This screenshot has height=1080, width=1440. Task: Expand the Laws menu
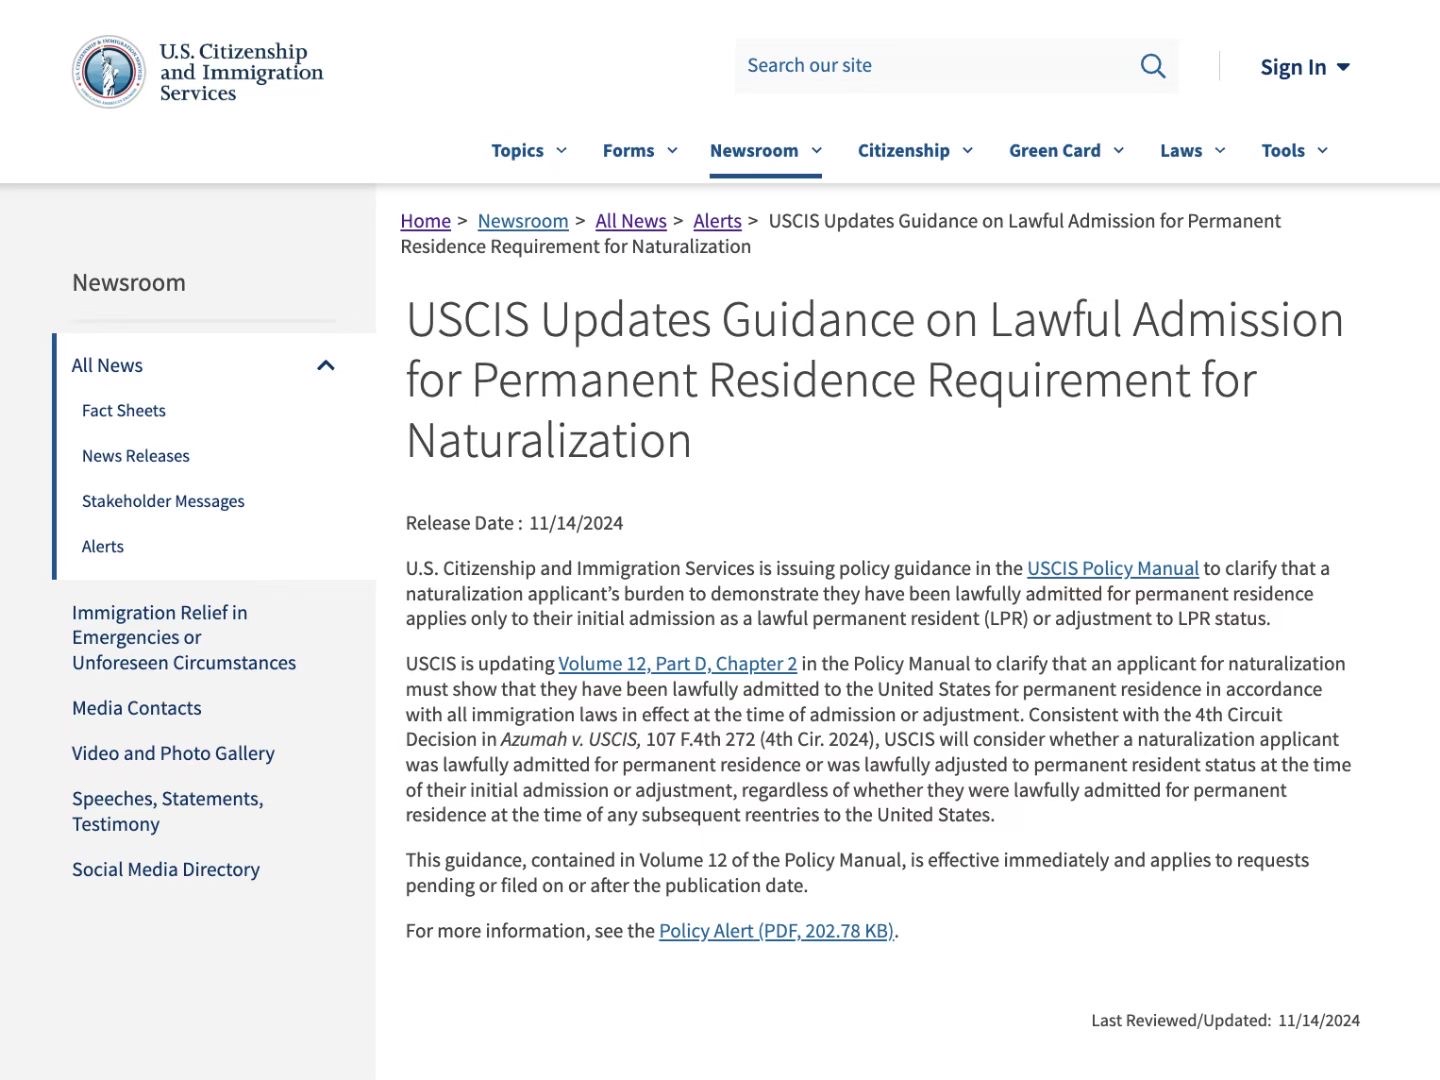(1192, 150)
